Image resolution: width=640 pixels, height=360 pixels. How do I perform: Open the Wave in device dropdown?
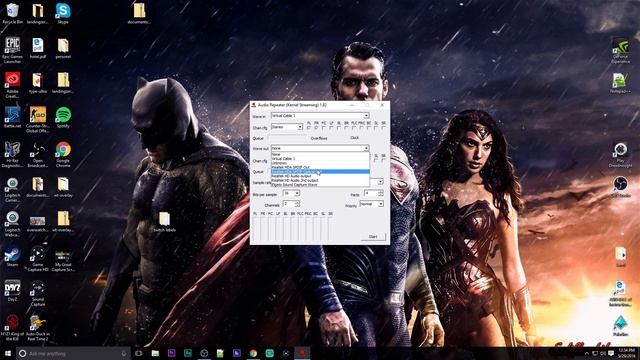[320, 116]
